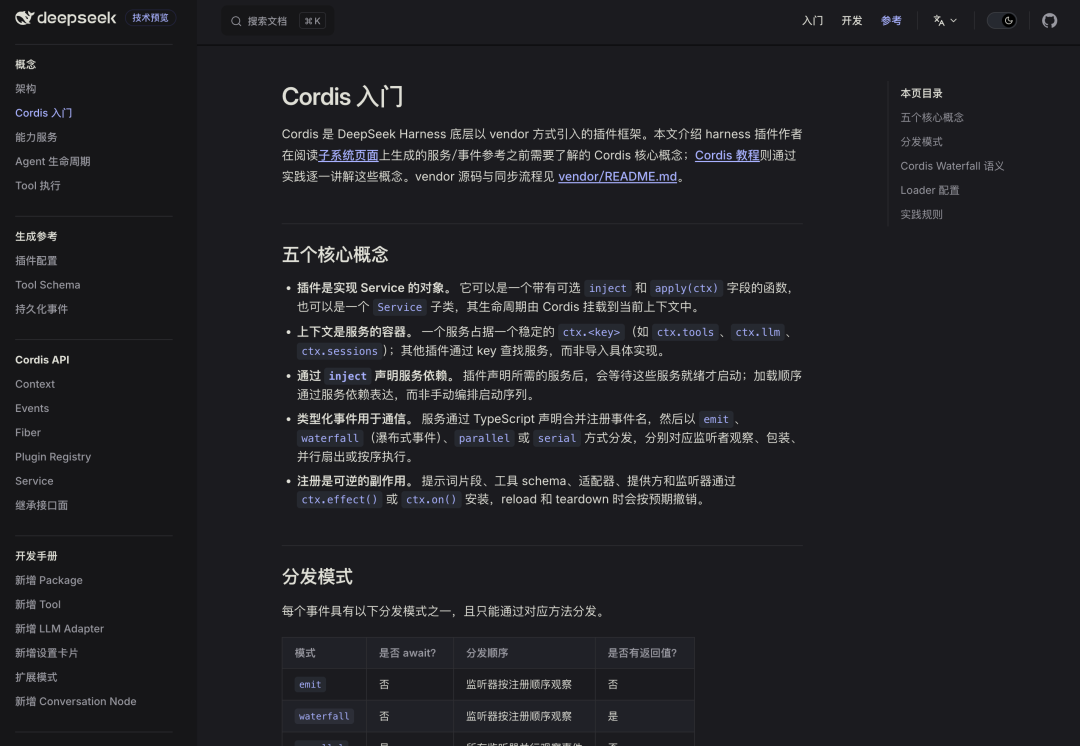Viewport: 1080px width, 746px height.
Task: Toggle the dark mode switch
Action: [1001, 21]
